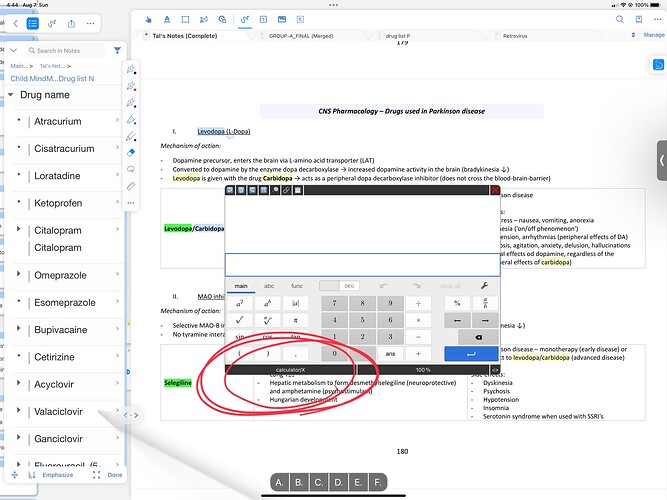Select the pen tool with red dot
Screen dimensions: 667x500
pos(131,86)
